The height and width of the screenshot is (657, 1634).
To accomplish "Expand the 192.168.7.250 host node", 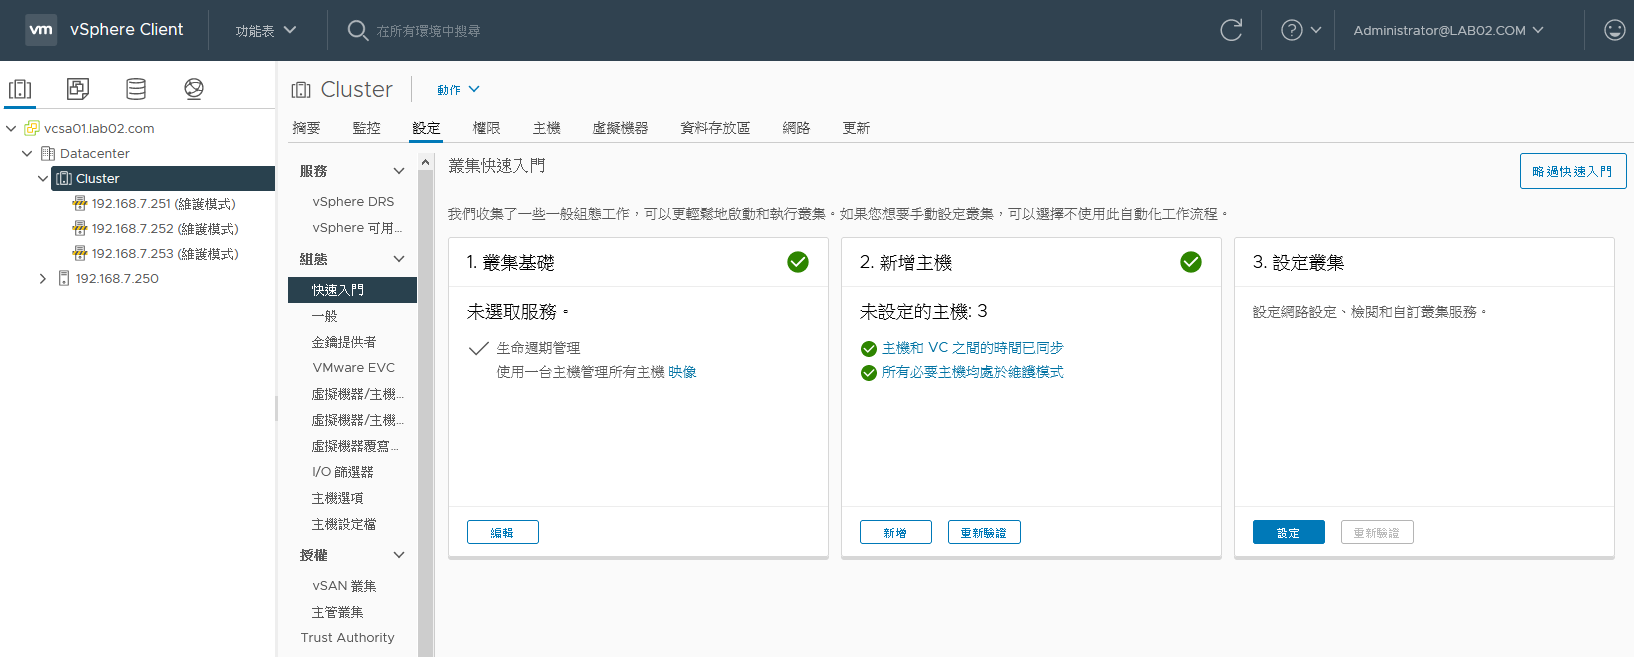I will [43, 278].
